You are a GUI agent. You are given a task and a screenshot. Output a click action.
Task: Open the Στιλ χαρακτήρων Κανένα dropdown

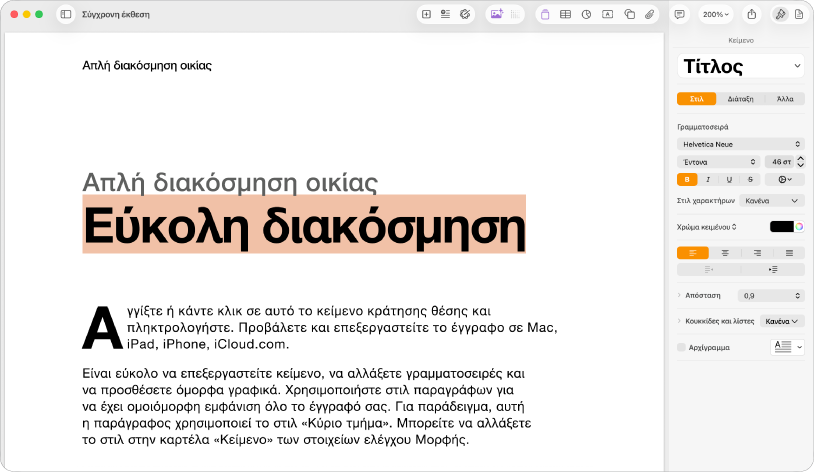(772, 201)
